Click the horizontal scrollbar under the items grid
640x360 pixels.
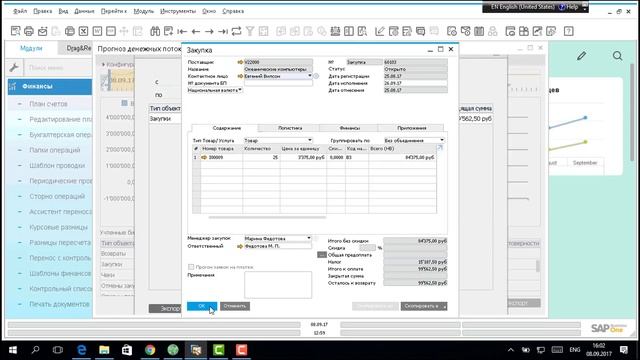pos(267,217)
